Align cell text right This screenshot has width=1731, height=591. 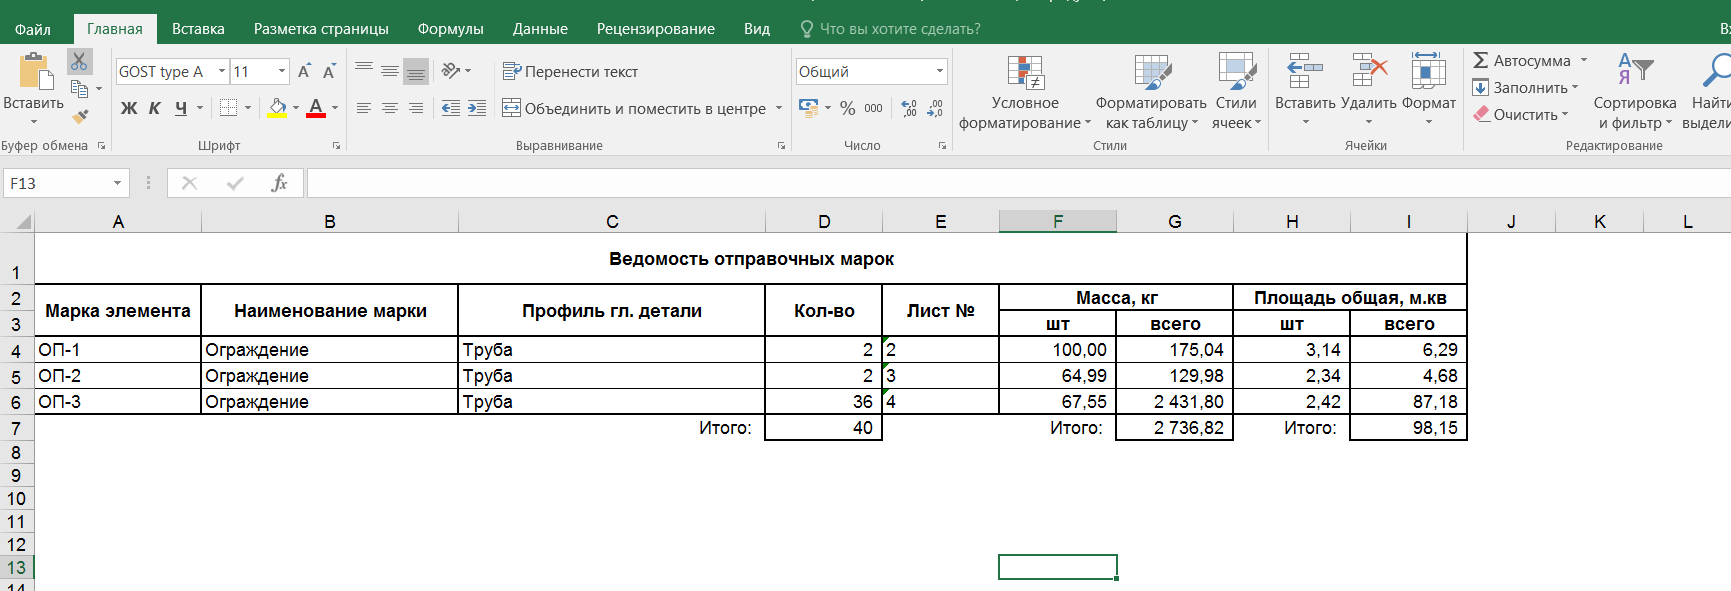click(x=416, y=108)
